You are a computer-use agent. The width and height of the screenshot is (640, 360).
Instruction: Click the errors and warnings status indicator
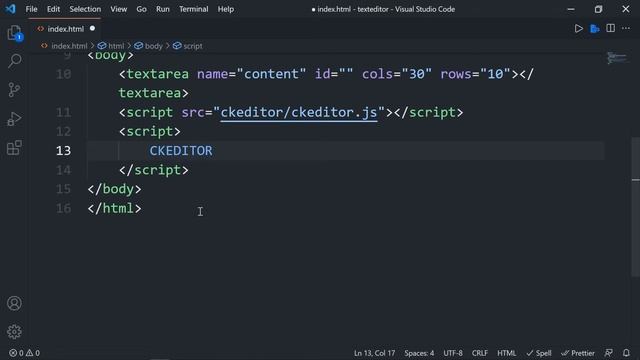[24, 353]
